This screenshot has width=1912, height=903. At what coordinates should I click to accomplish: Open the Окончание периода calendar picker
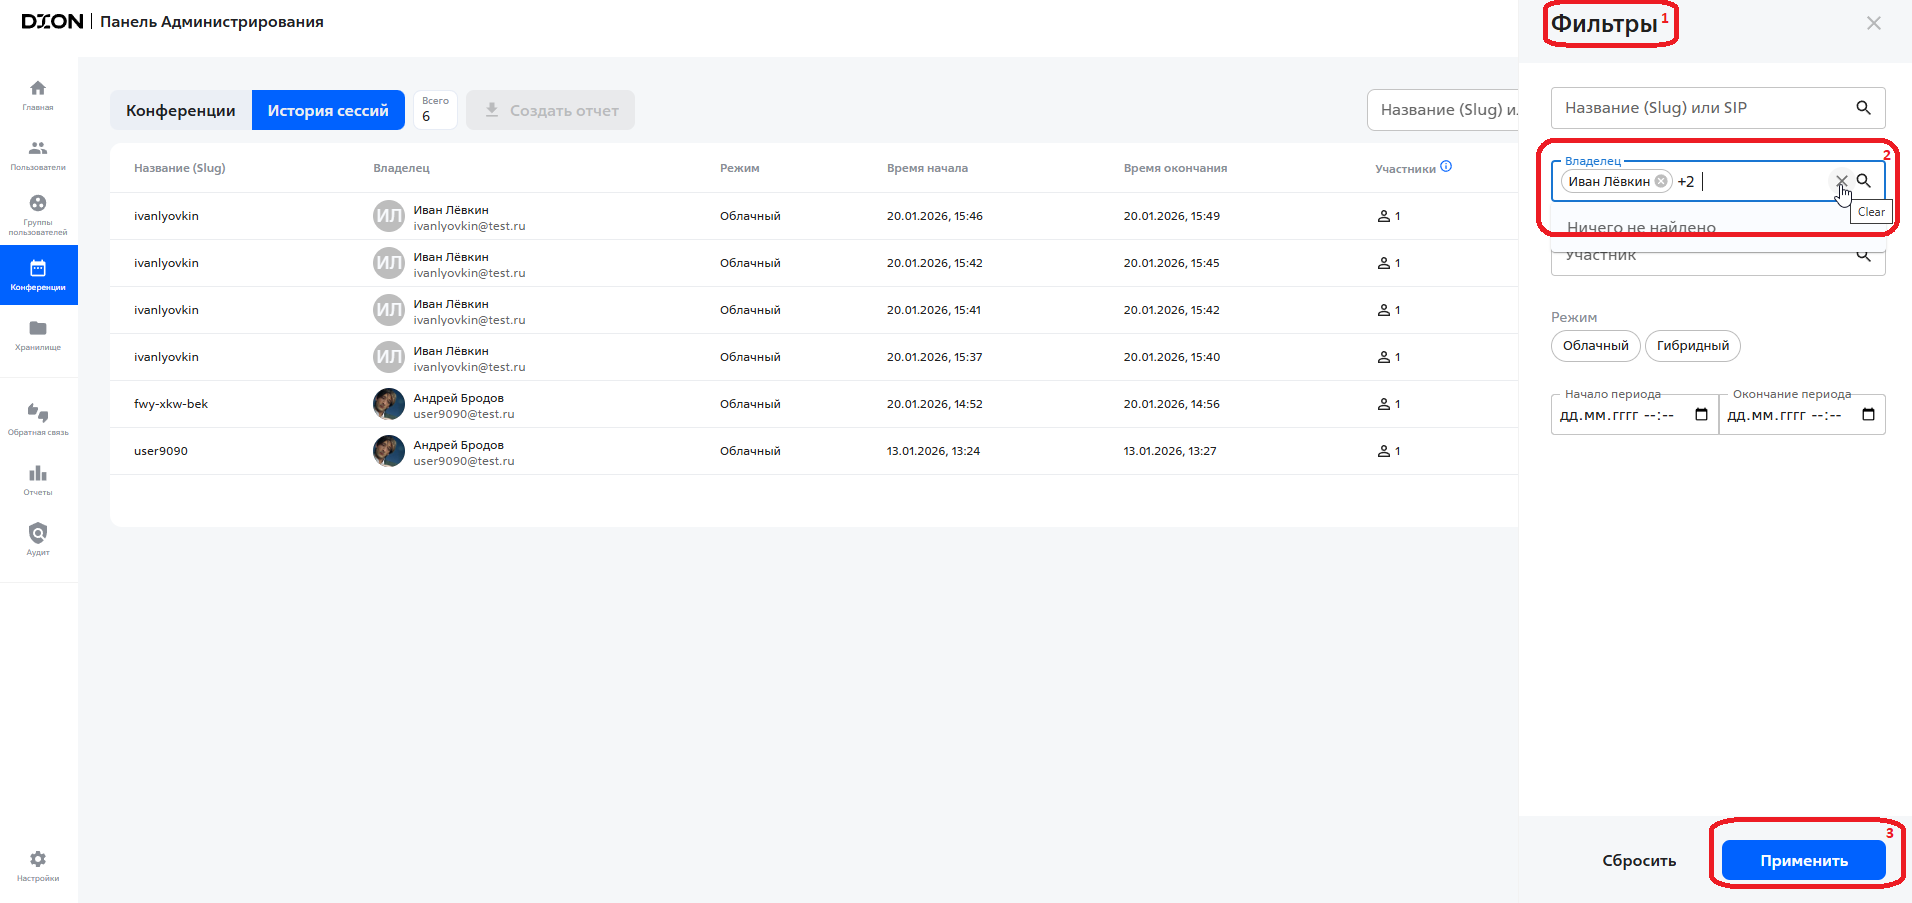click(x=1868, y=415)
